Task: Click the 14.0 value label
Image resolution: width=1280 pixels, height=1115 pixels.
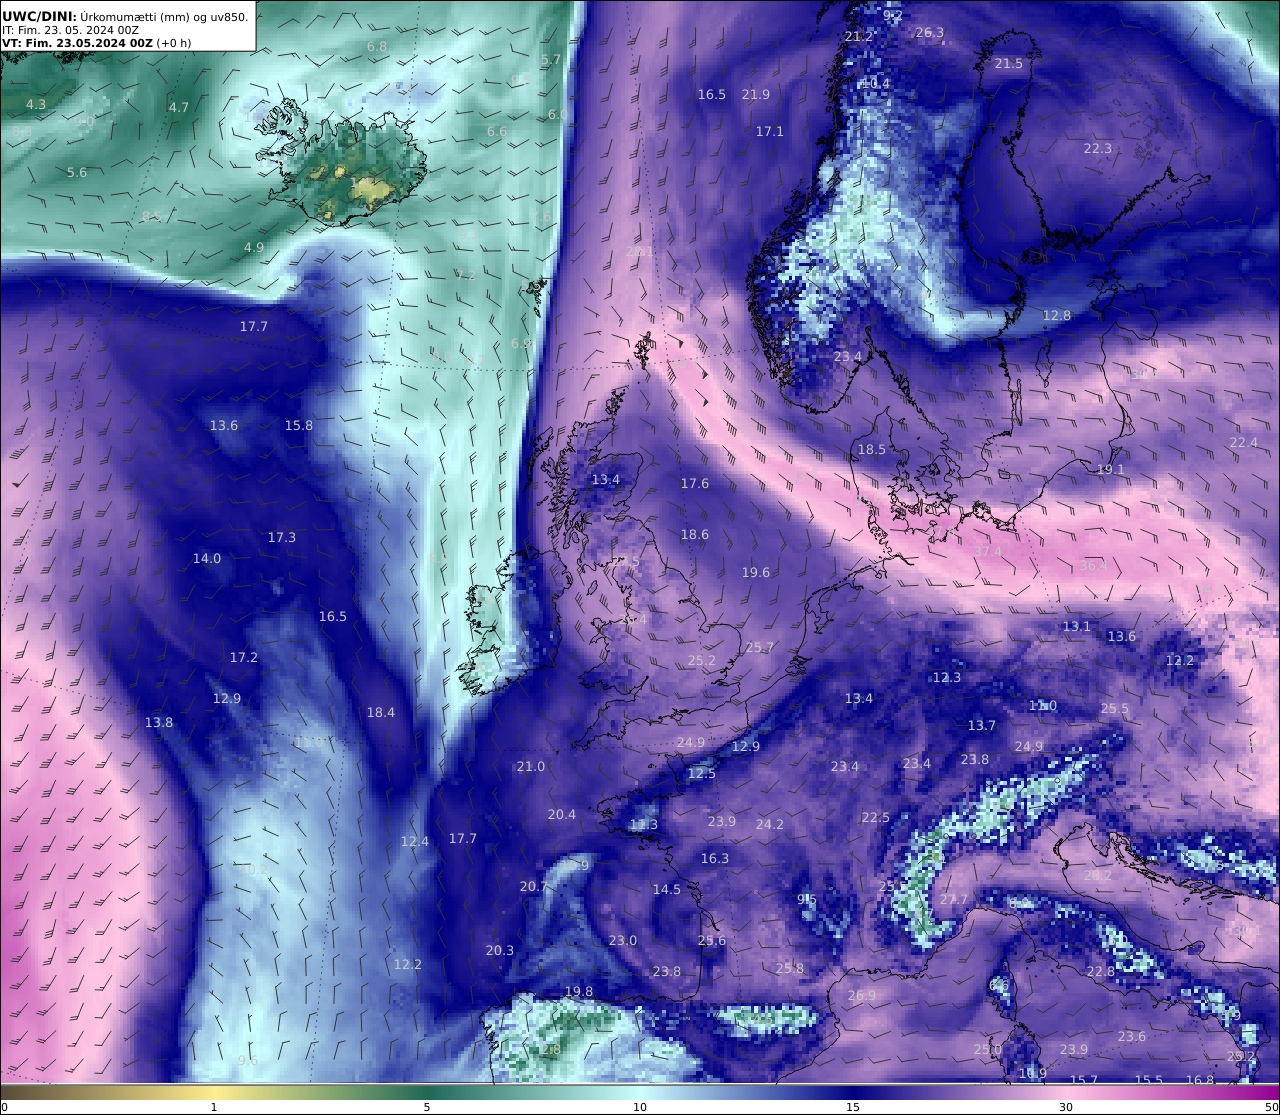Action: point(207,558)
